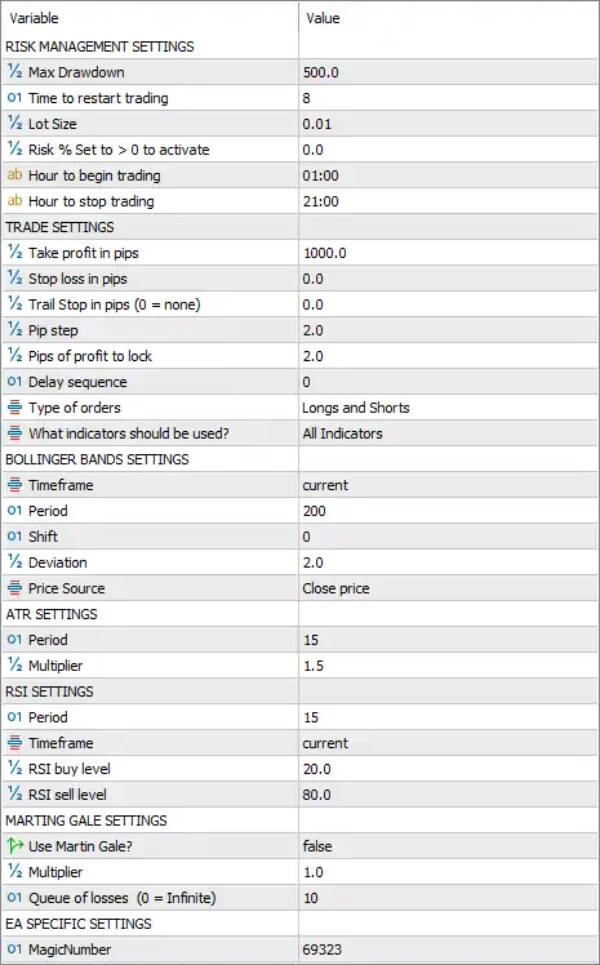Open the Price Source 'Close price' dropdown
600x965 pixels.
click(448, 588)
